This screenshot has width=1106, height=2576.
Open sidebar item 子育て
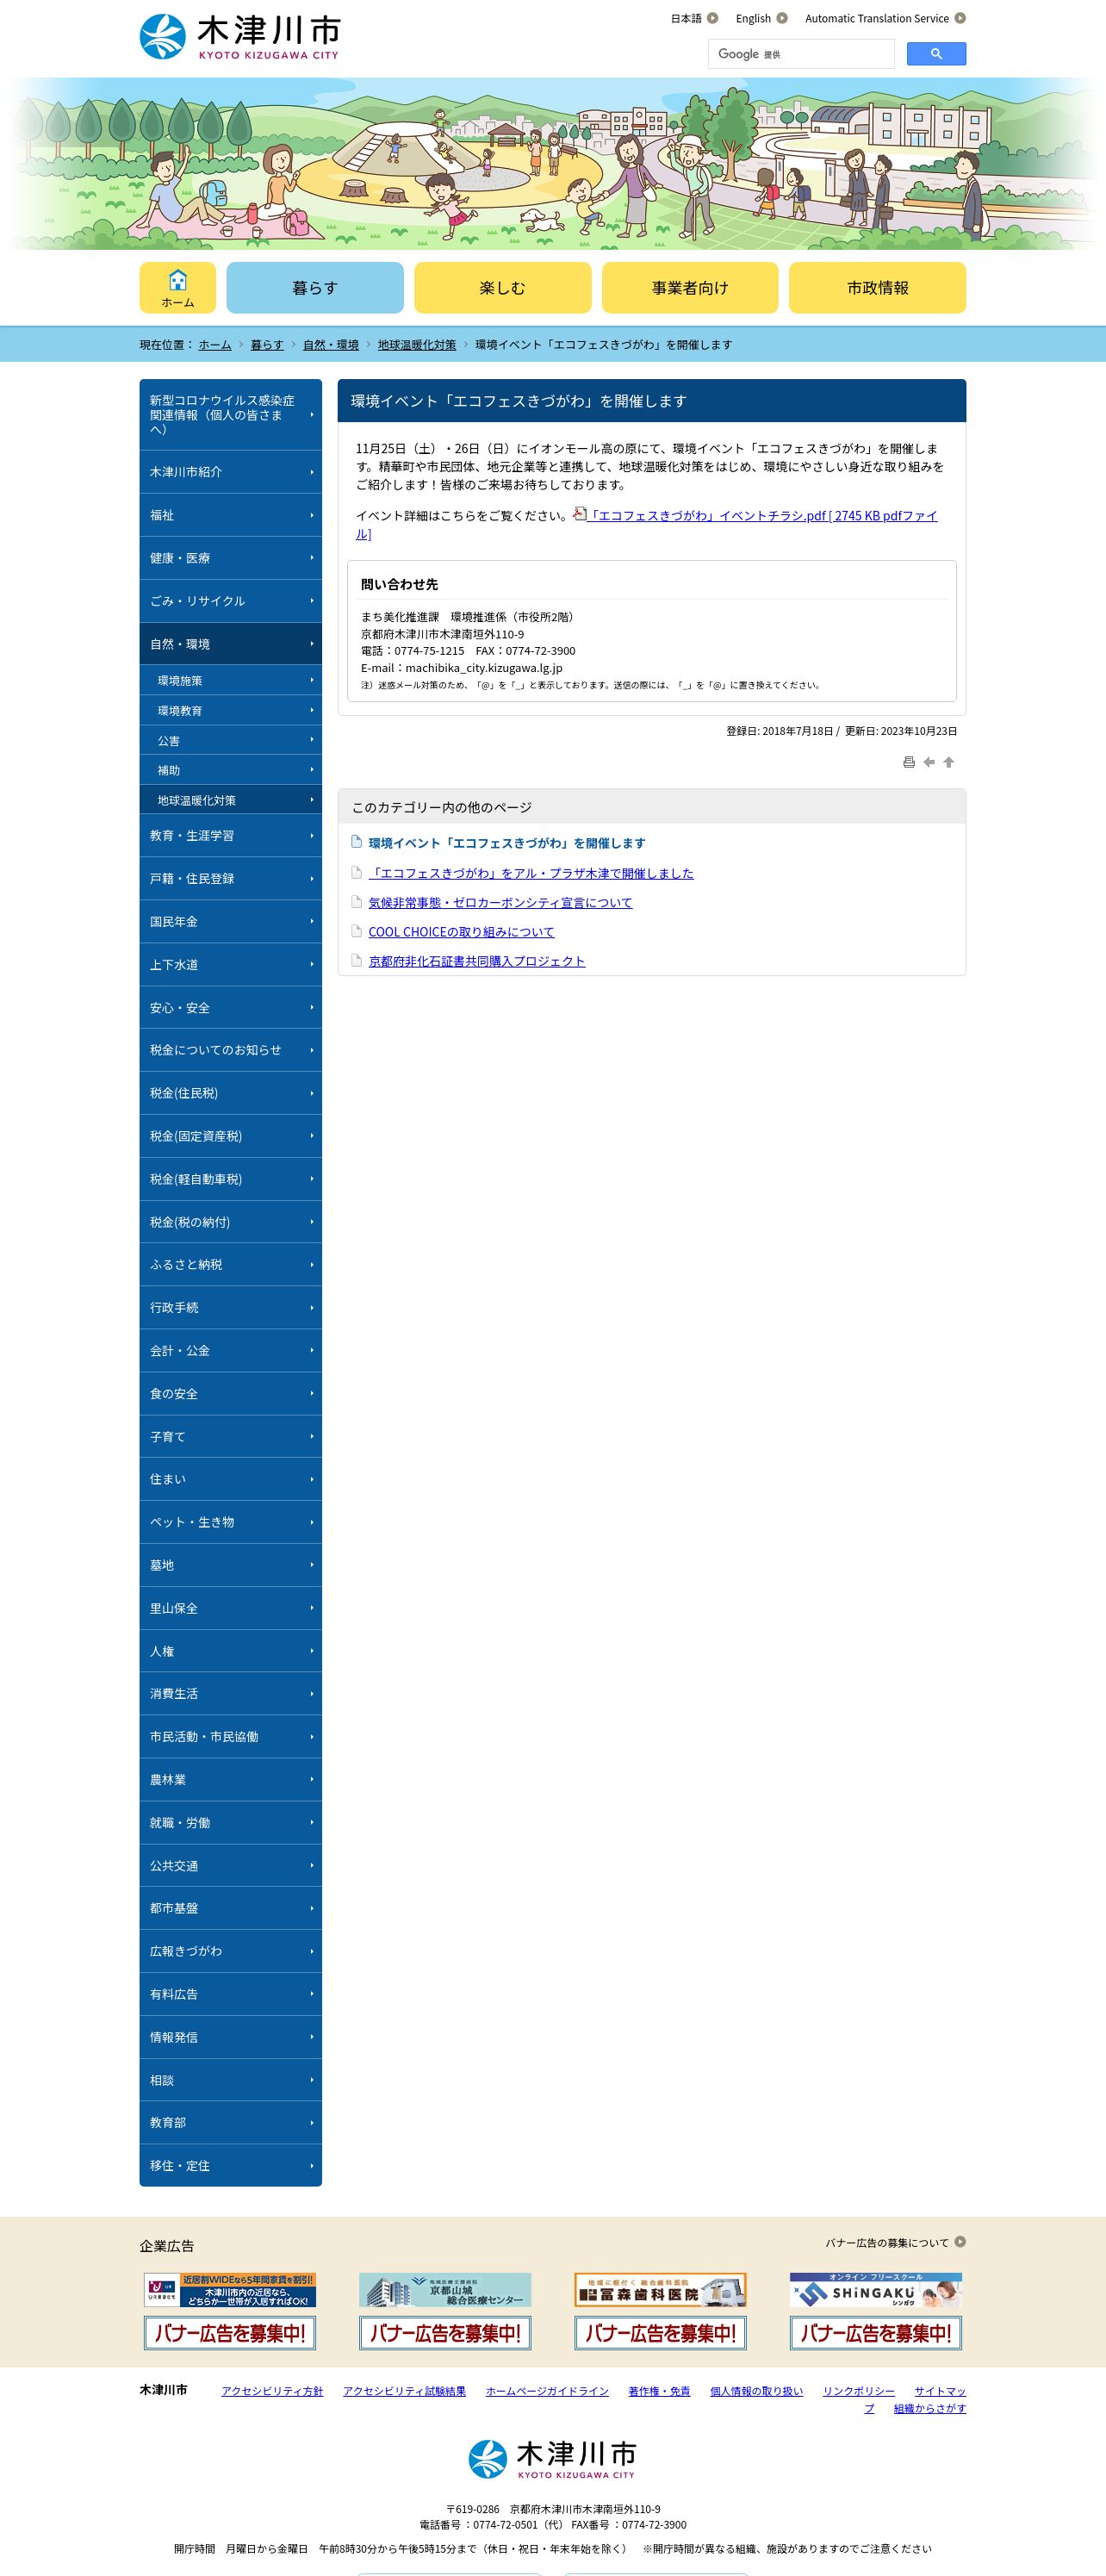[230, 1437]
